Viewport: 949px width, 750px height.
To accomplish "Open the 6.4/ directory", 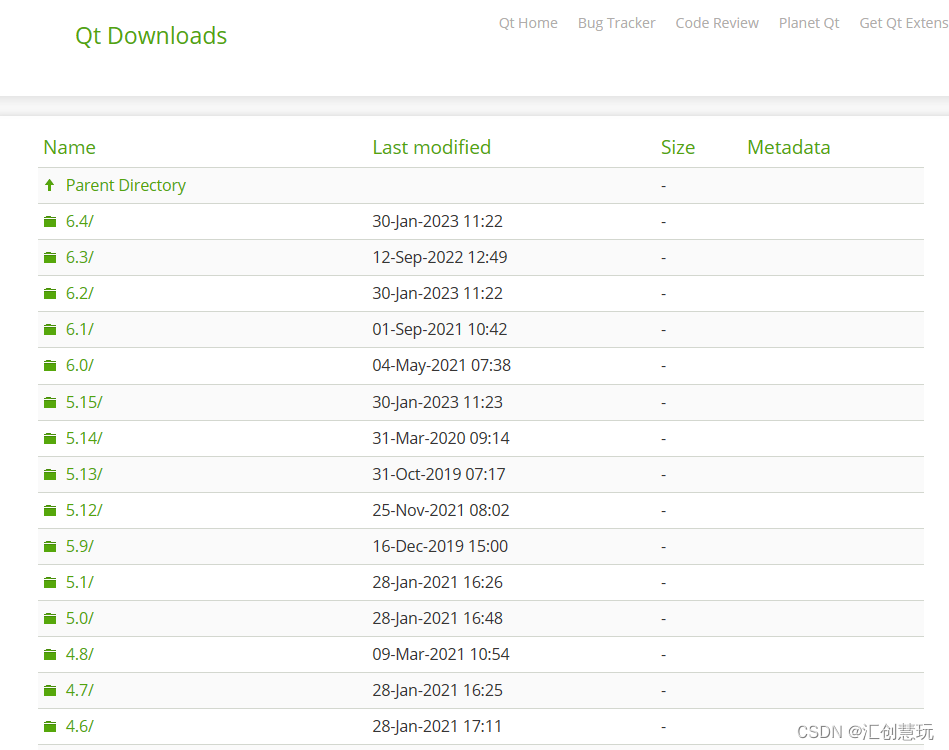I will pos(79,222).
